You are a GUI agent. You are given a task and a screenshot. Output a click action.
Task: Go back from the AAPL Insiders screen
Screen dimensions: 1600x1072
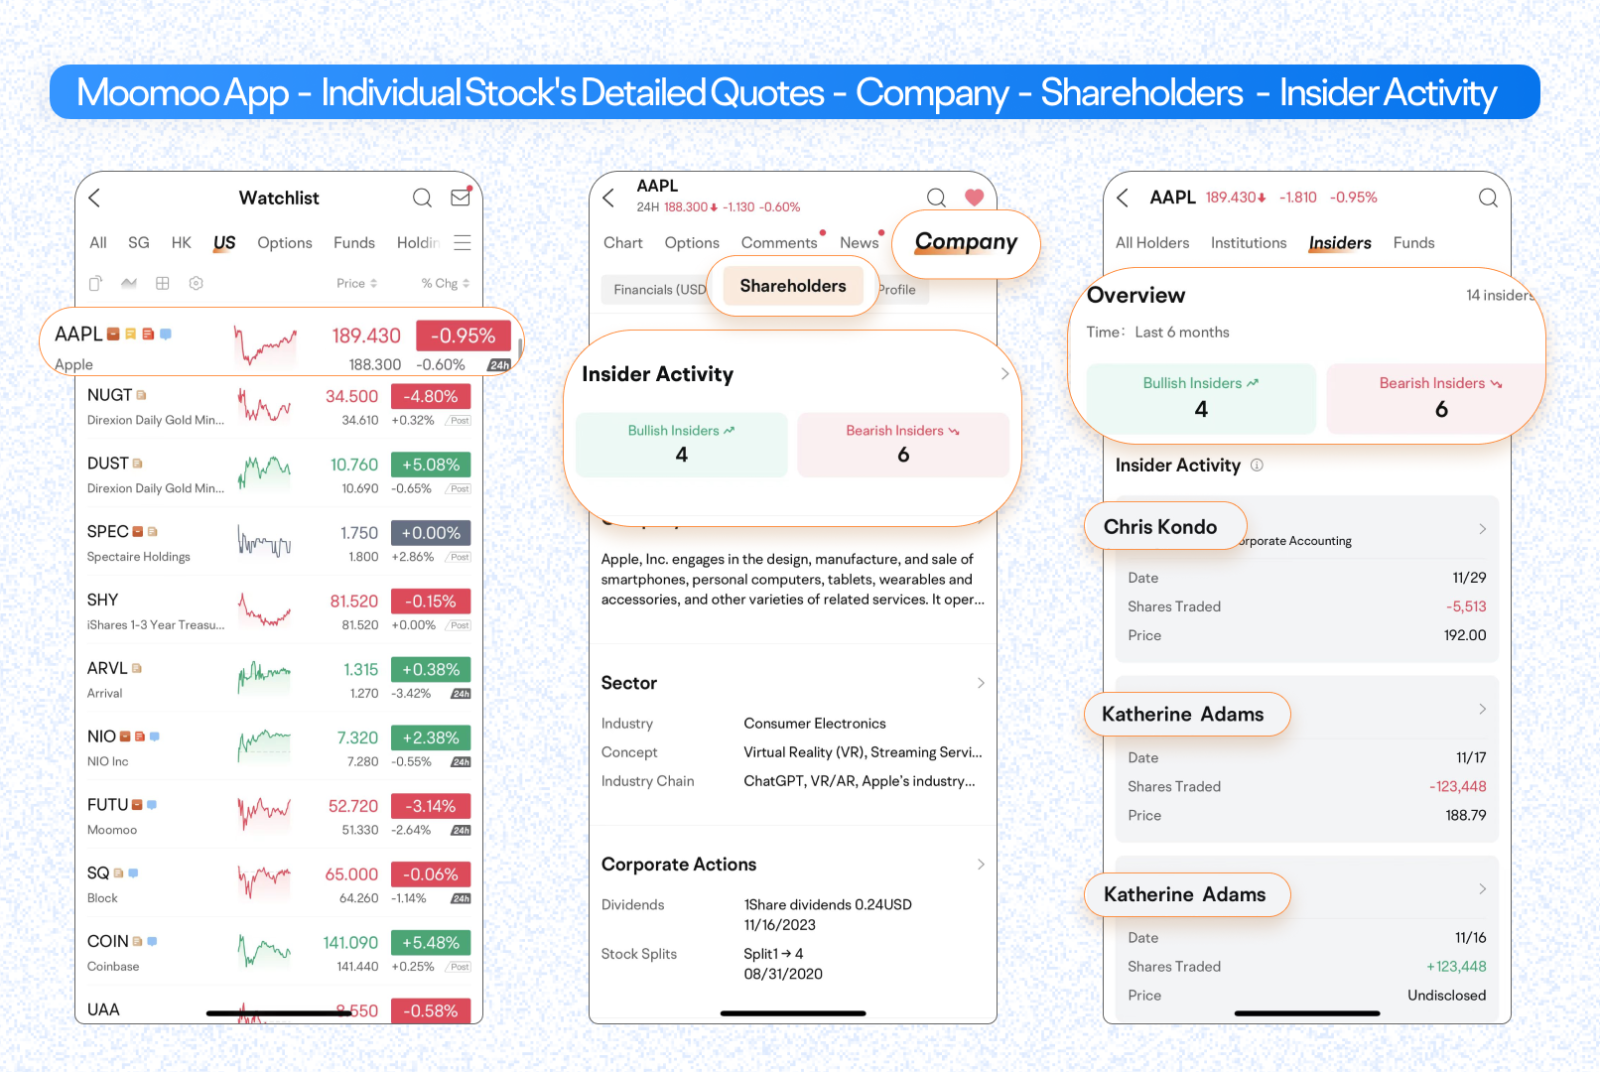pos(1123,198)
